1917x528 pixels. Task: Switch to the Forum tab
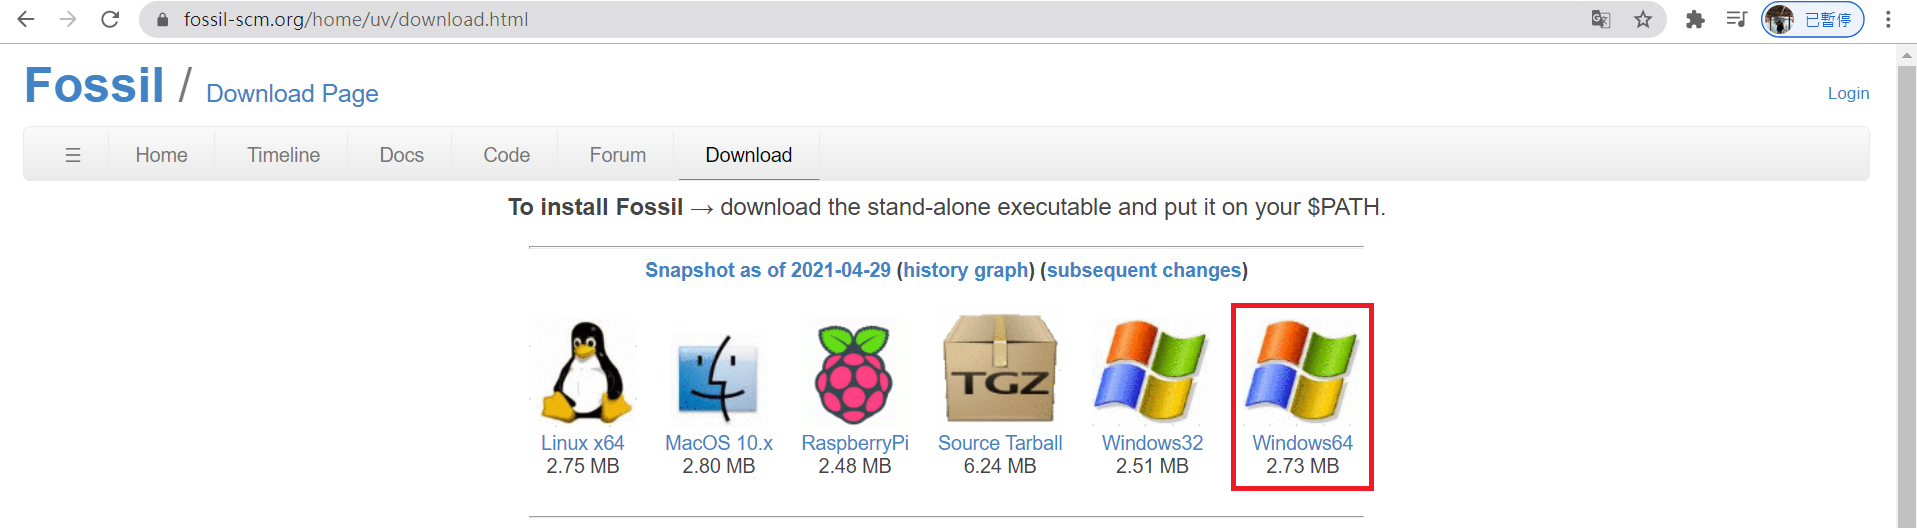click(x=618, y=155)
